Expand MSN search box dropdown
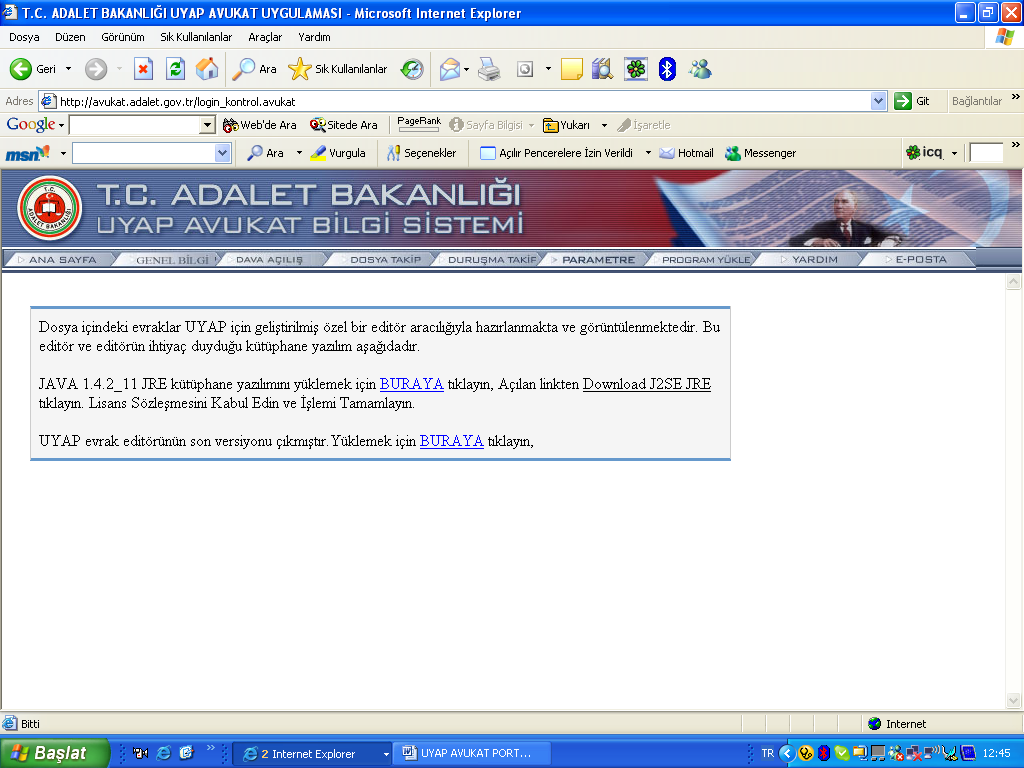 [x=223, y=153]
